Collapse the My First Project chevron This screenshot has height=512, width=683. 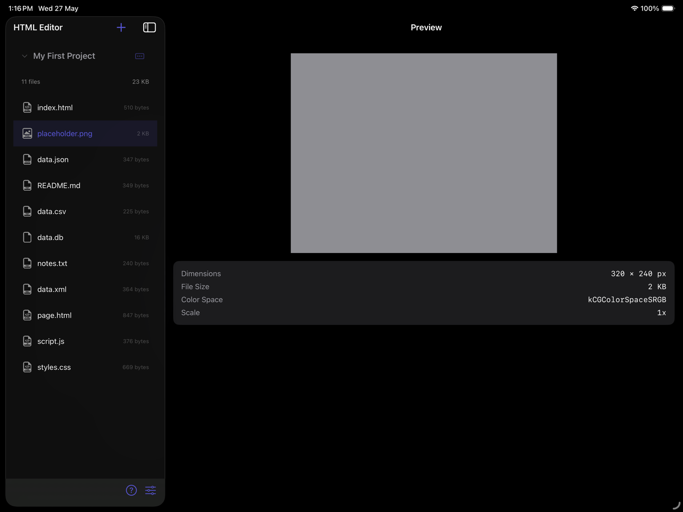tap(24, 56)
